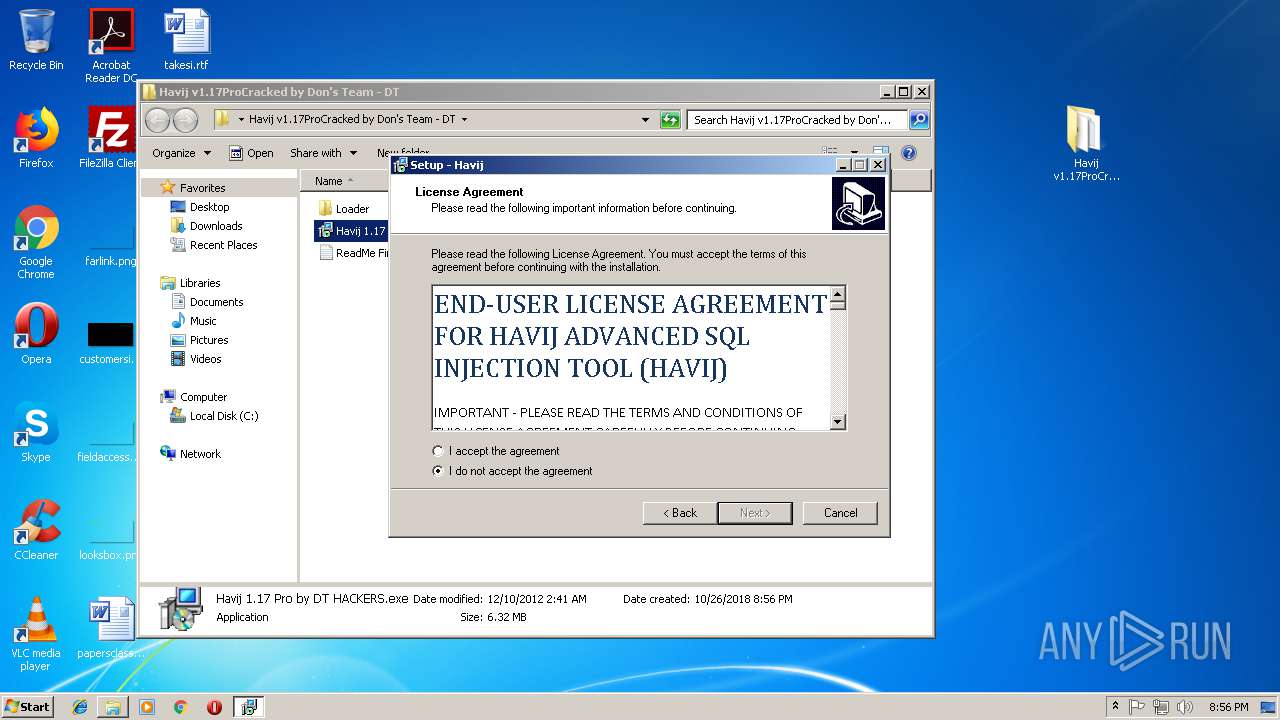
Task: Click the refresh button beside address bar
Action: click(x=670, y=119)
